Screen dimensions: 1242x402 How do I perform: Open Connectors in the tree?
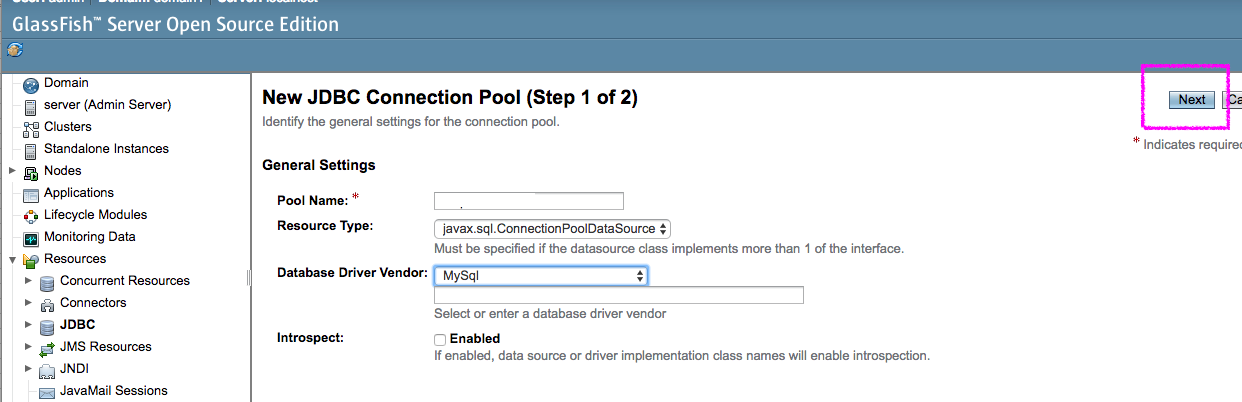tap(93, 303)
